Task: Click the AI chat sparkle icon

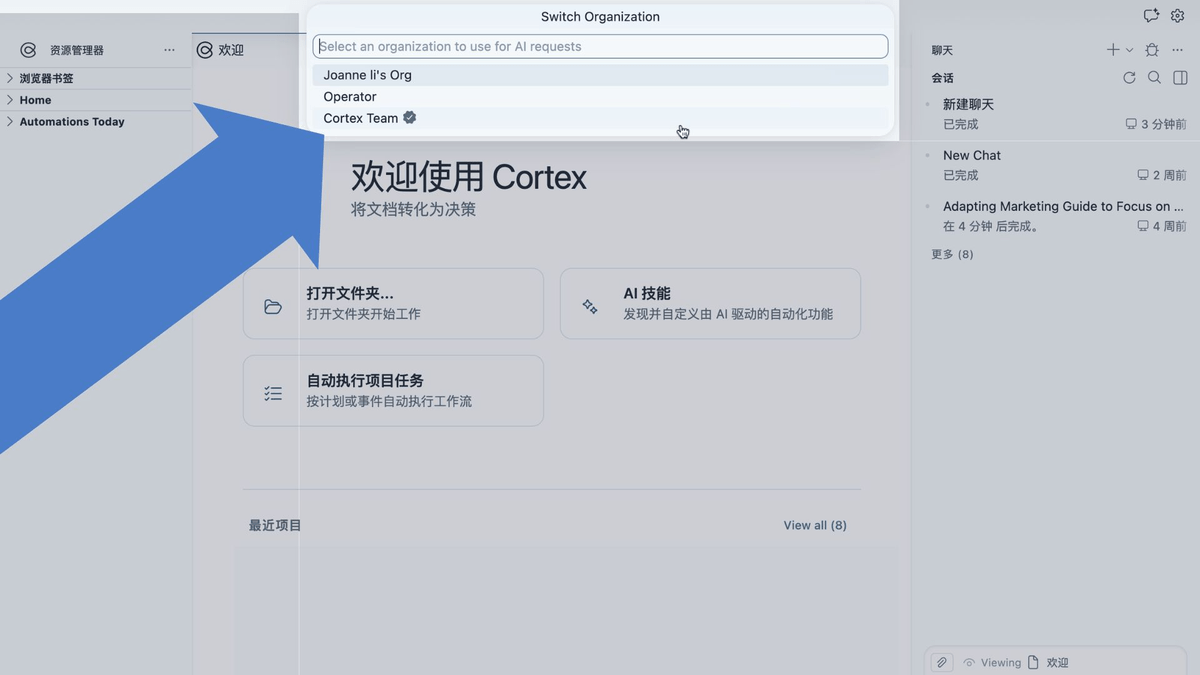Action: pos(1151,16)
